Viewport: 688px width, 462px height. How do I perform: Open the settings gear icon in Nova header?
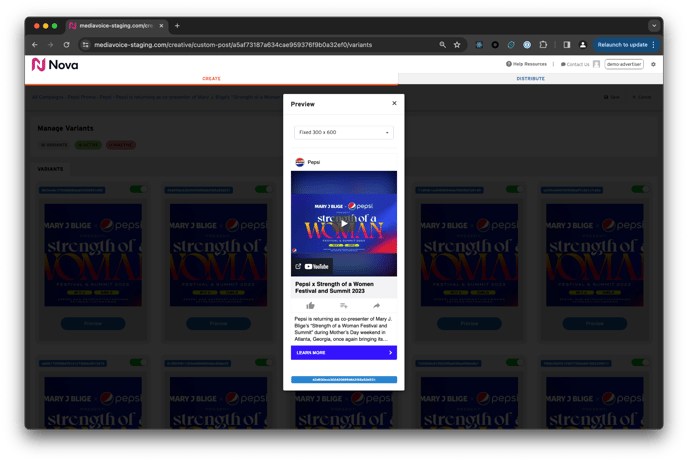[653, 64]
